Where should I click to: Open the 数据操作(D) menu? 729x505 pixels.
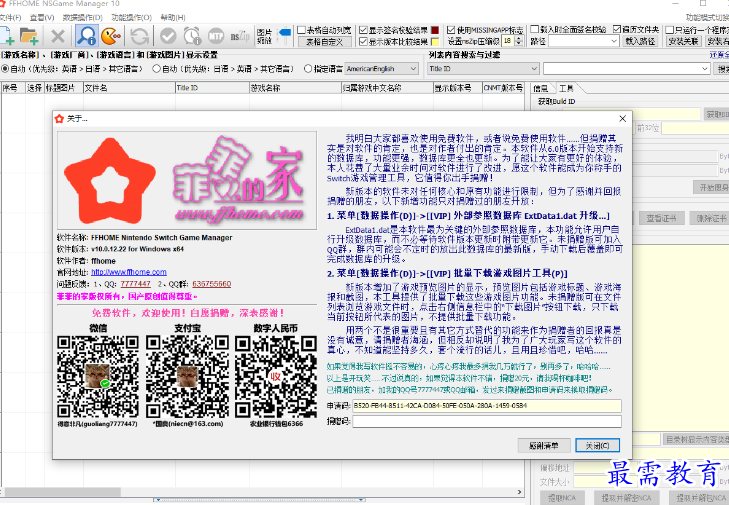pos(83,18)
